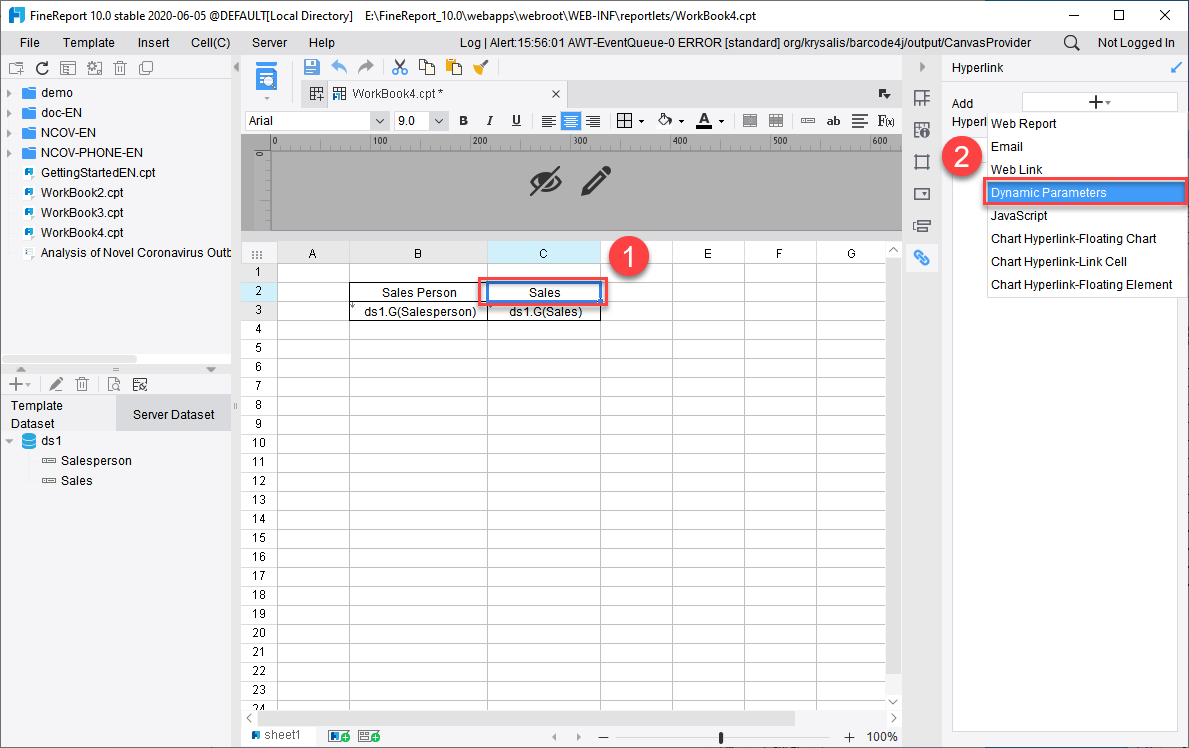Toggle Bold formatting in the toolbar
1189x748 pixels.
pyautogui.click(x=463, y=120)
